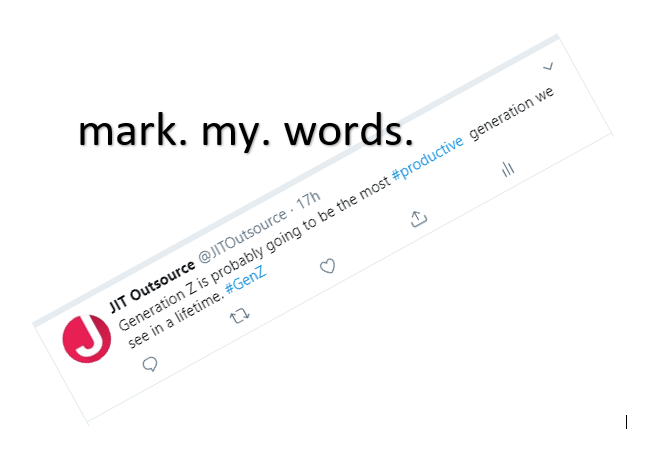
Task: Click the reply speech bubble icon
Action: [x=151, y=365]
